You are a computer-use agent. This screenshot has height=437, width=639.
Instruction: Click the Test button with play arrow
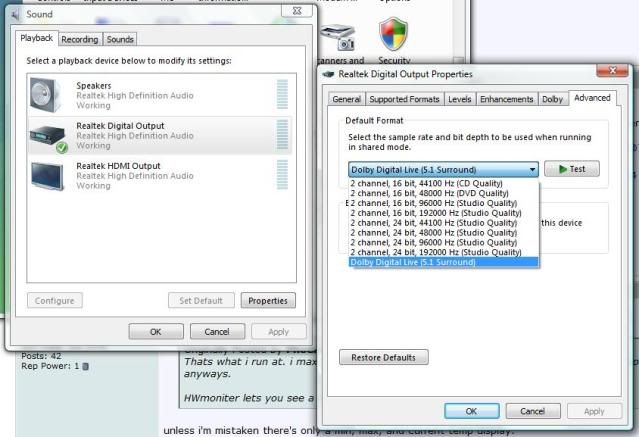(x=572, y=169)
